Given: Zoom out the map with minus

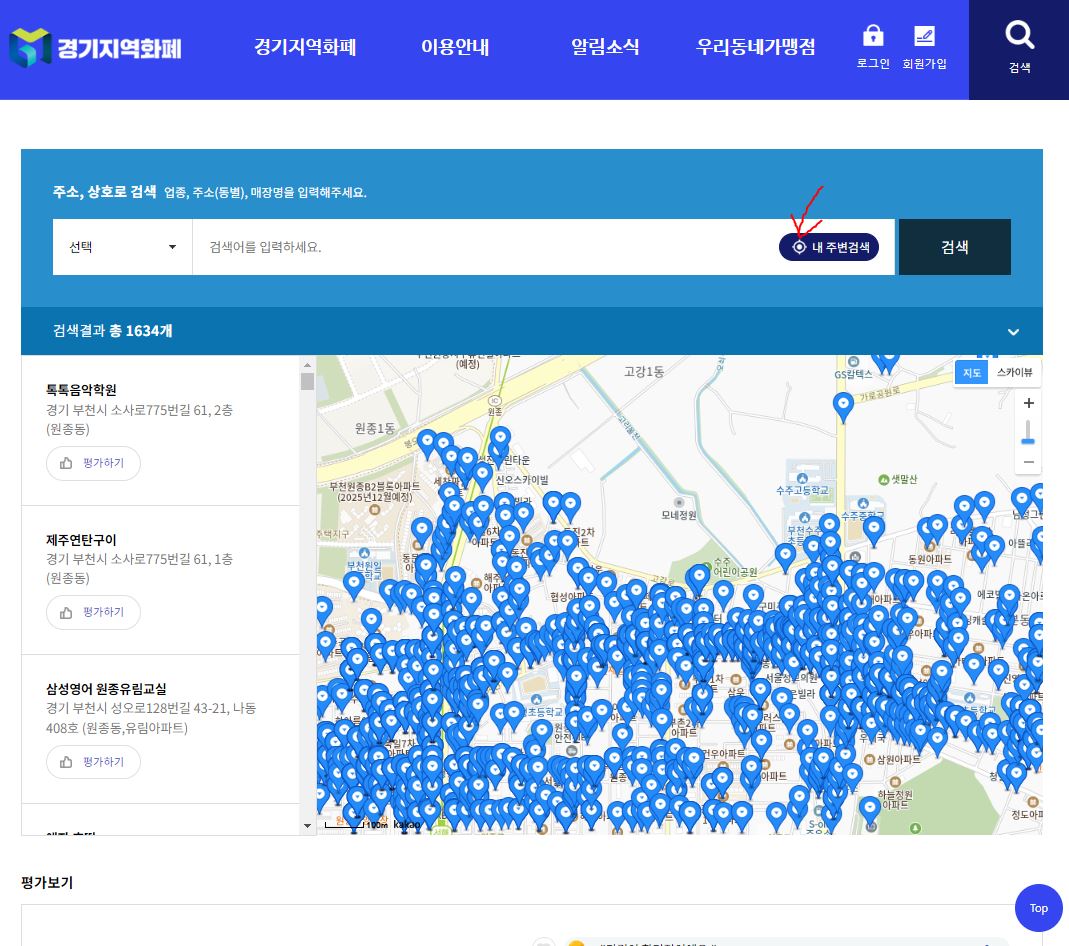Looking at the screenshot, I should (1029, 462).
